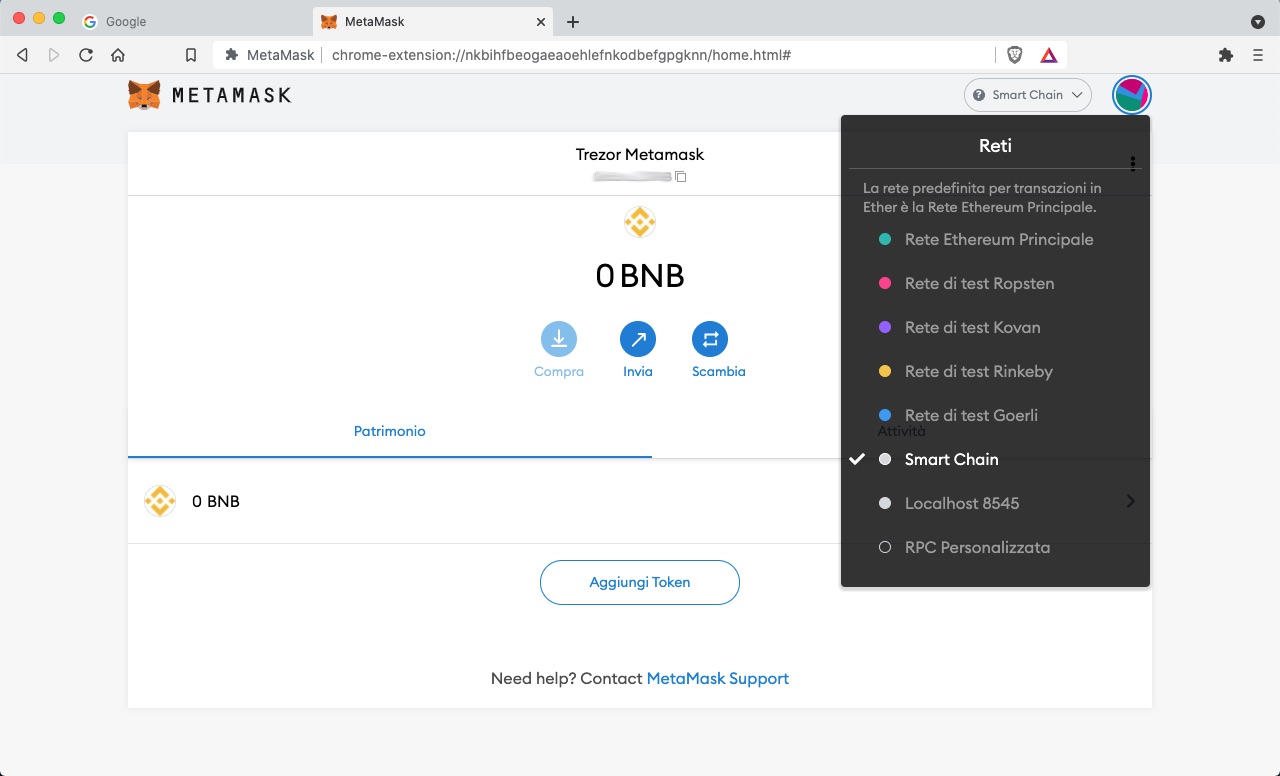The image size is (1280, 776).
Task: Open Brave Rewards triangle icon
Action: pyautogui.click(x=1048, y=55)
